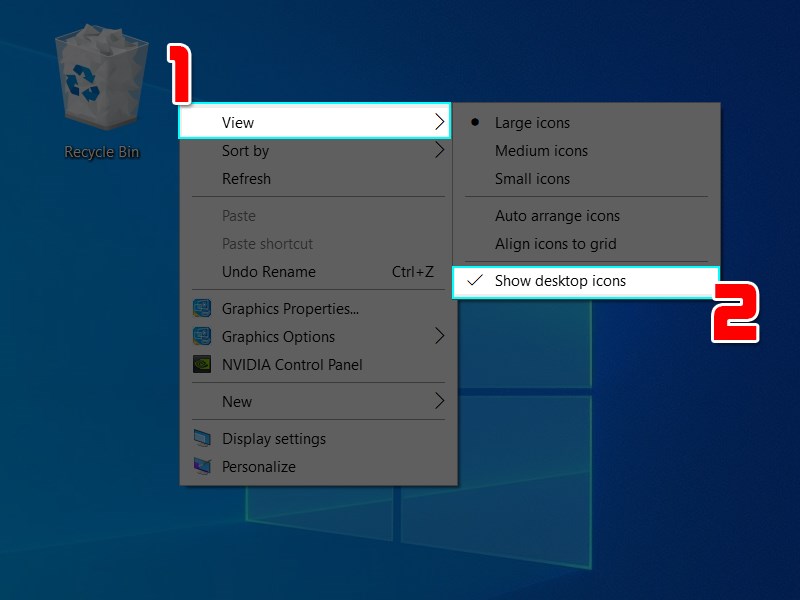
Task: Click the Graphics Options icon
Action: (203, 337)
